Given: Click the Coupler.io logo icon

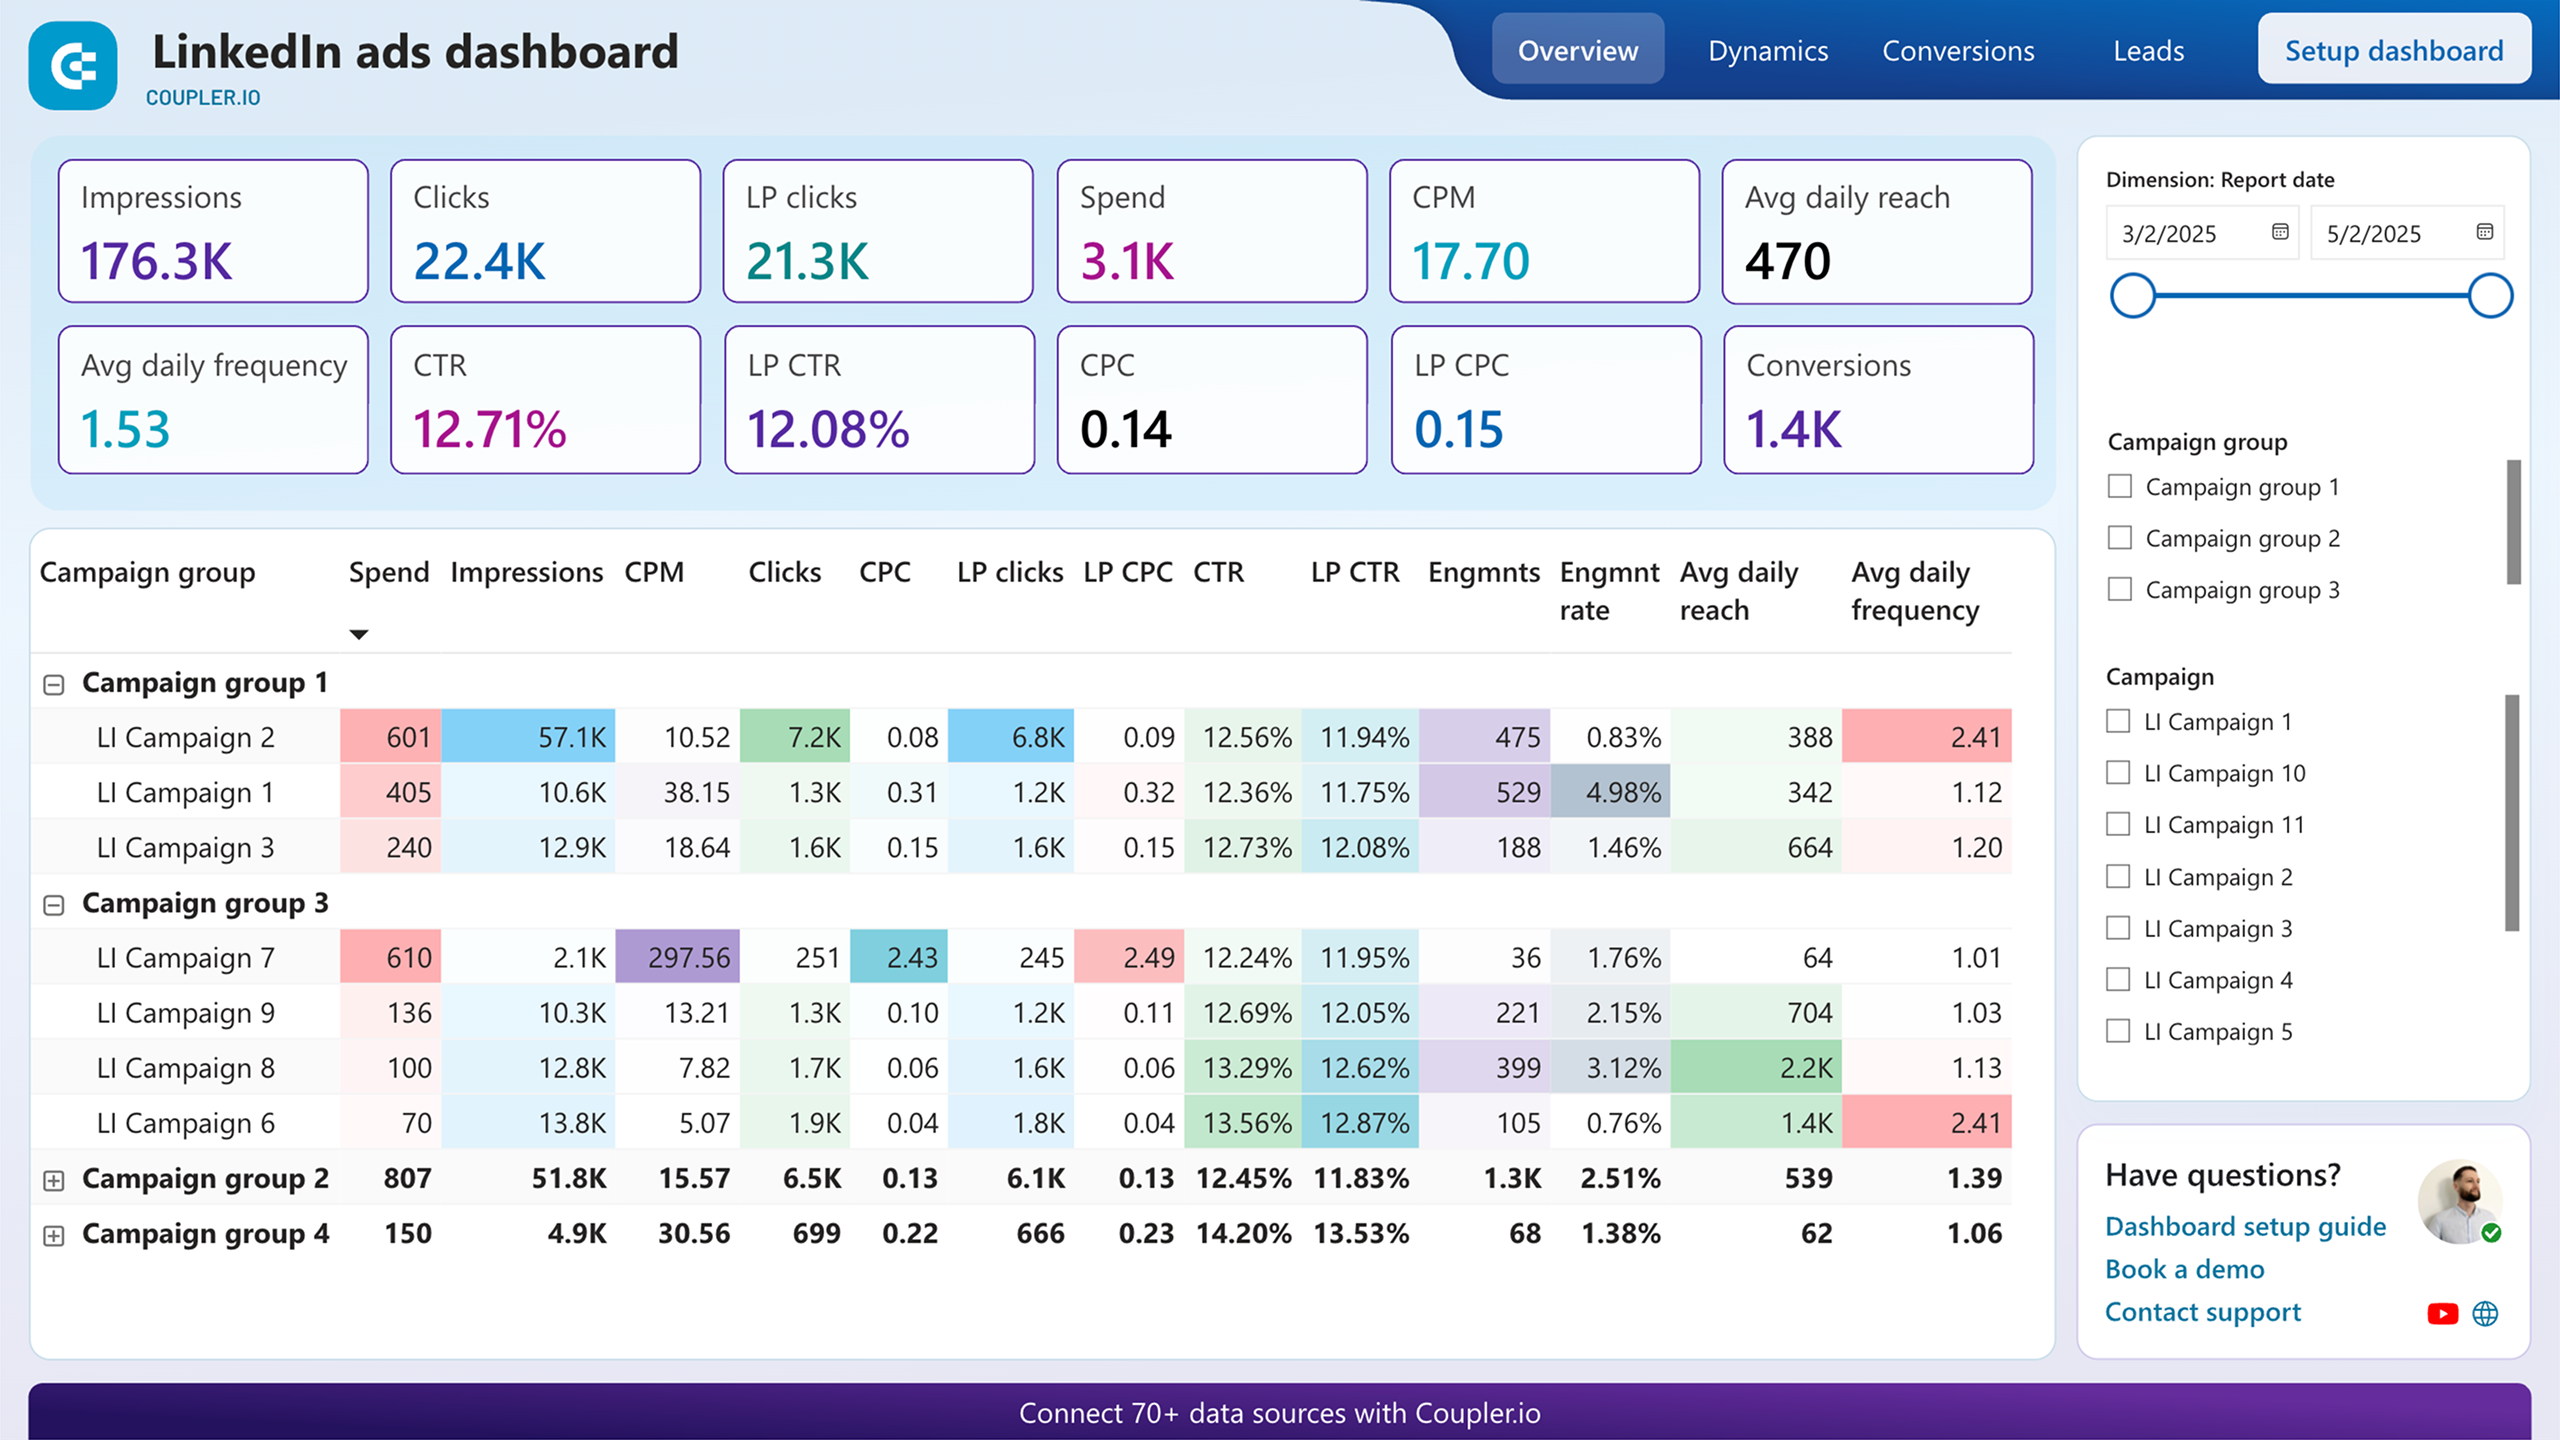Looking at the screenshot, I should pyautogui.click(x=71, y=63).
